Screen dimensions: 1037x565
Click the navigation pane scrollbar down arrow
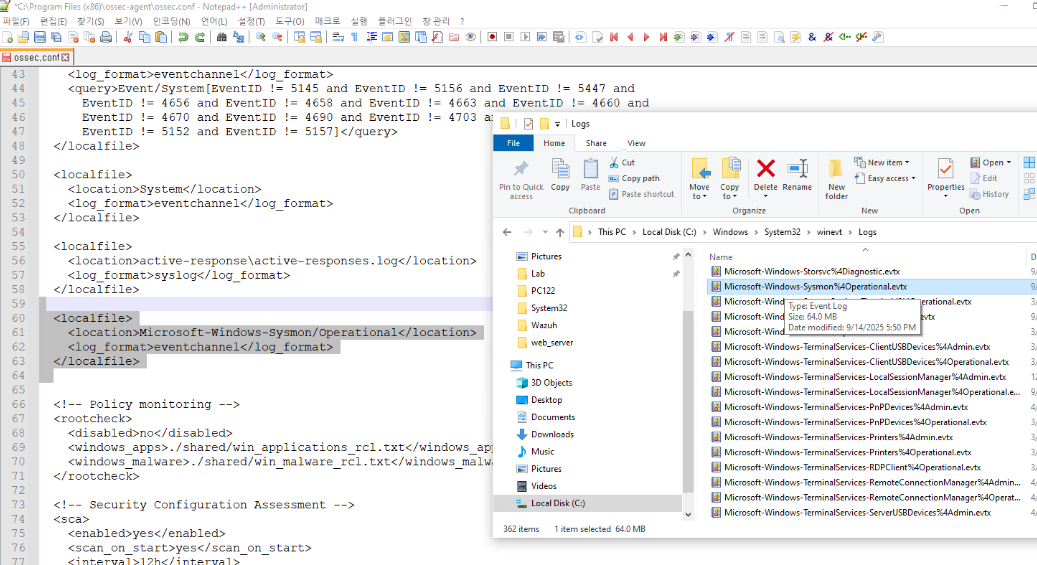pyautogui.click(x=688, y=514)
